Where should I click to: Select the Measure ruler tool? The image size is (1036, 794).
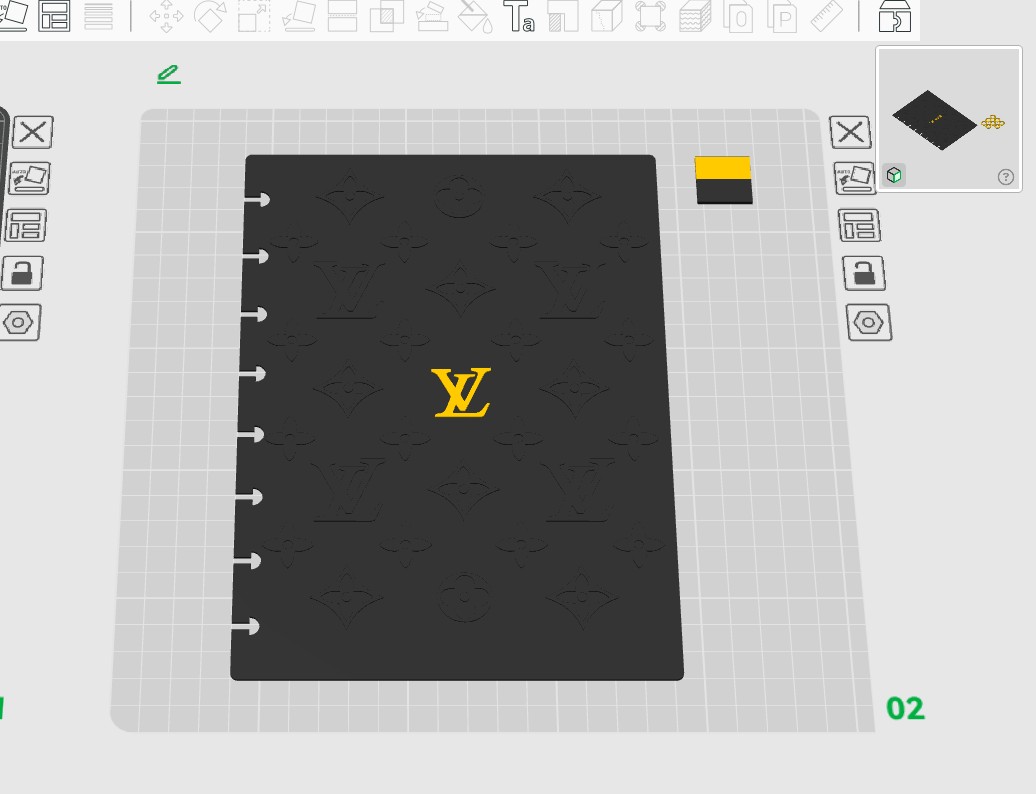click(x=827, y=16)
